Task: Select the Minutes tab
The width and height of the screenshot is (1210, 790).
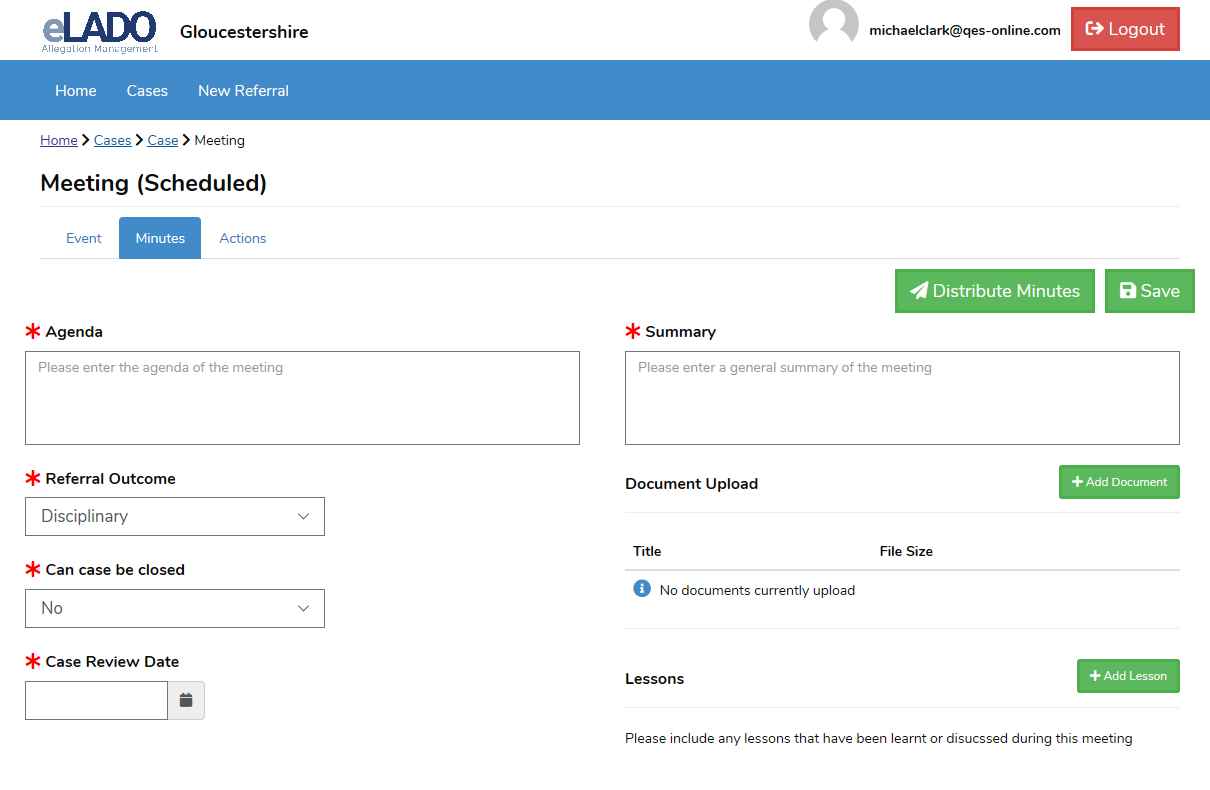Action: pos(160,238)
